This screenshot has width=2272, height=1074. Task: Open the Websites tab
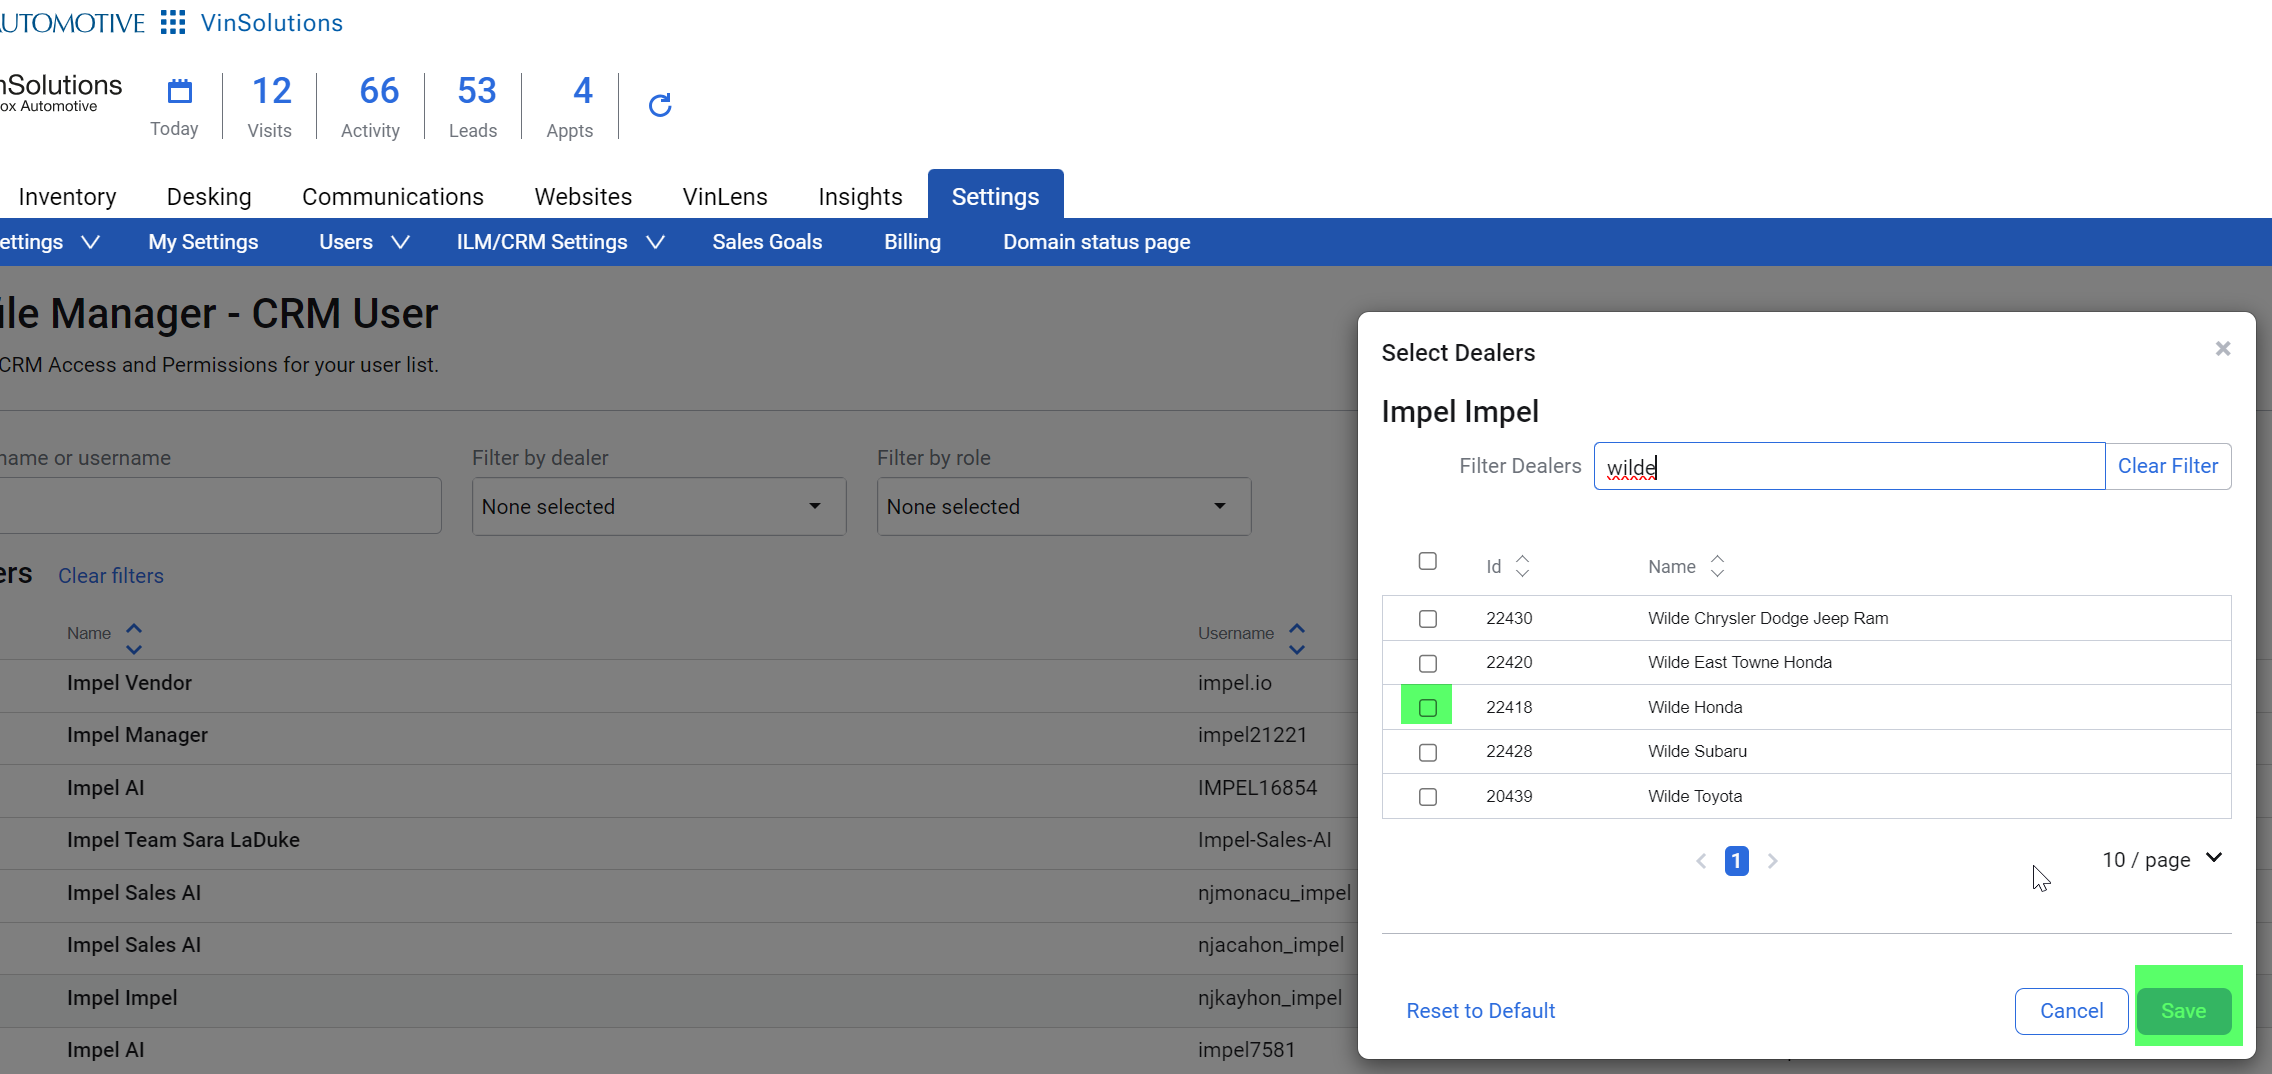(583, 196)
